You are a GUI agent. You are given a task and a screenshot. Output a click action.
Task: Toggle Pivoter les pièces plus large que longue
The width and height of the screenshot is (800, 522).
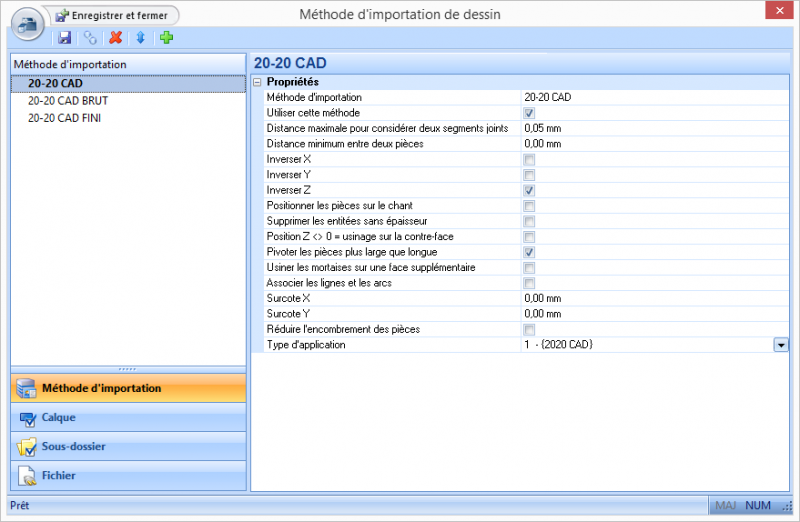(x=529, y=253)
